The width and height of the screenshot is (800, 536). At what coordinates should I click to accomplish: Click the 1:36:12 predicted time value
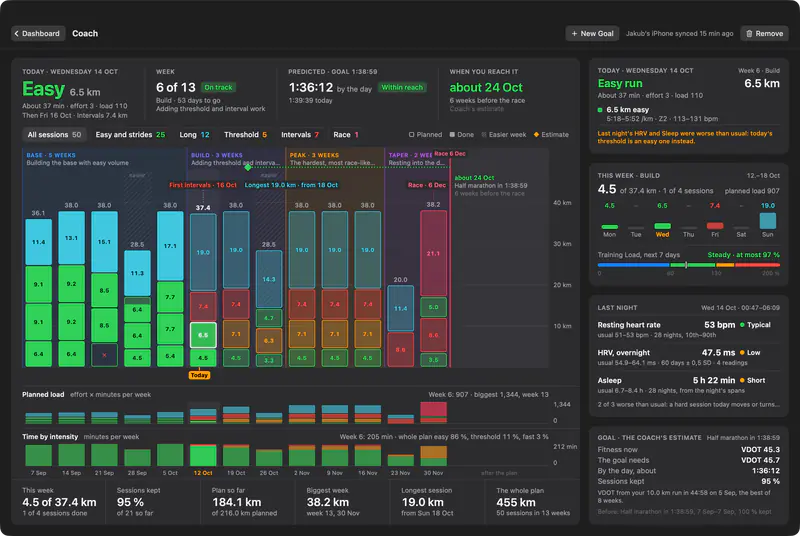pos(311,87)
